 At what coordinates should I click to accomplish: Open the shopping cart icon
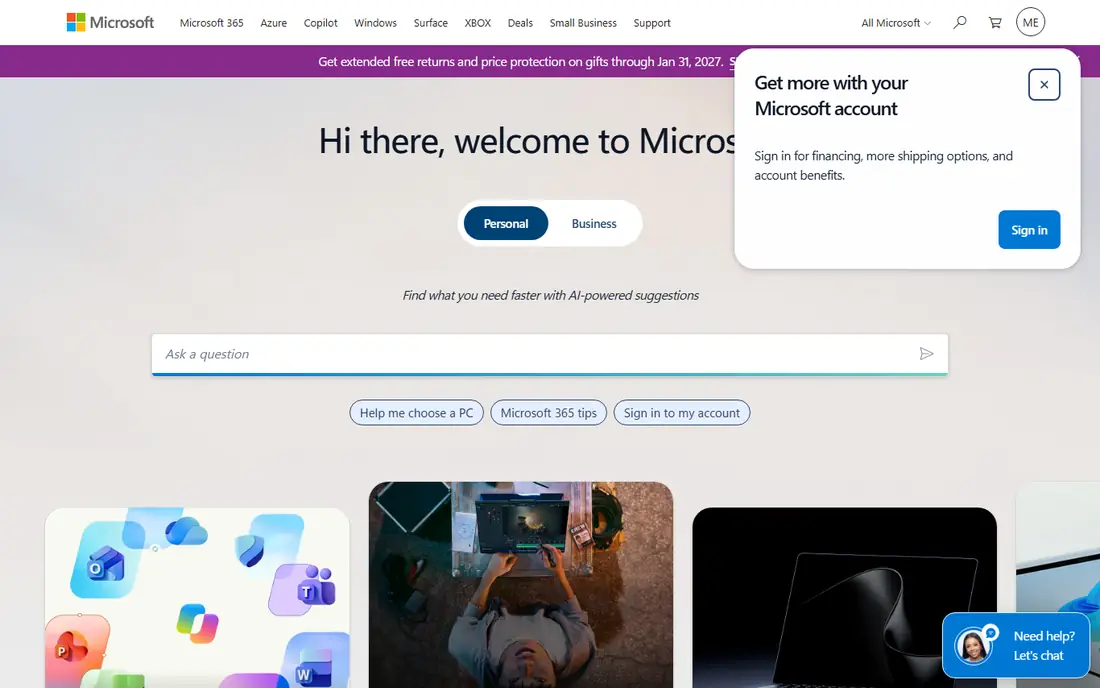point(995,22)
